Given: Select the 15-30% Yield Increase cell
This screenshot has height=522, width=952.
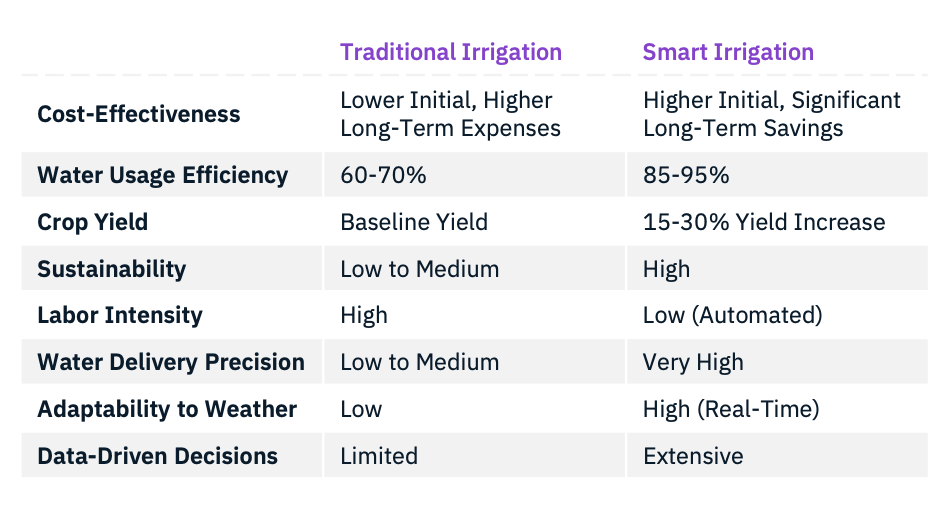Looking at the screenshot, I should 764,222.
